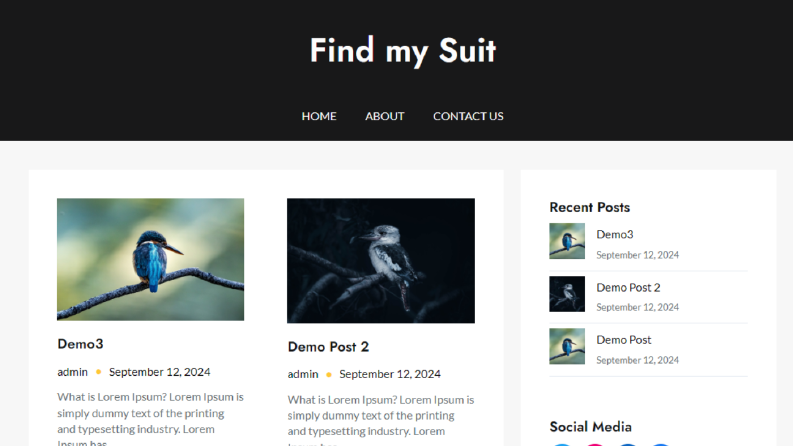Click the admin author link under Demo Post 2
793x446 pixels.
pyautogui.click(x=303, y=374)
